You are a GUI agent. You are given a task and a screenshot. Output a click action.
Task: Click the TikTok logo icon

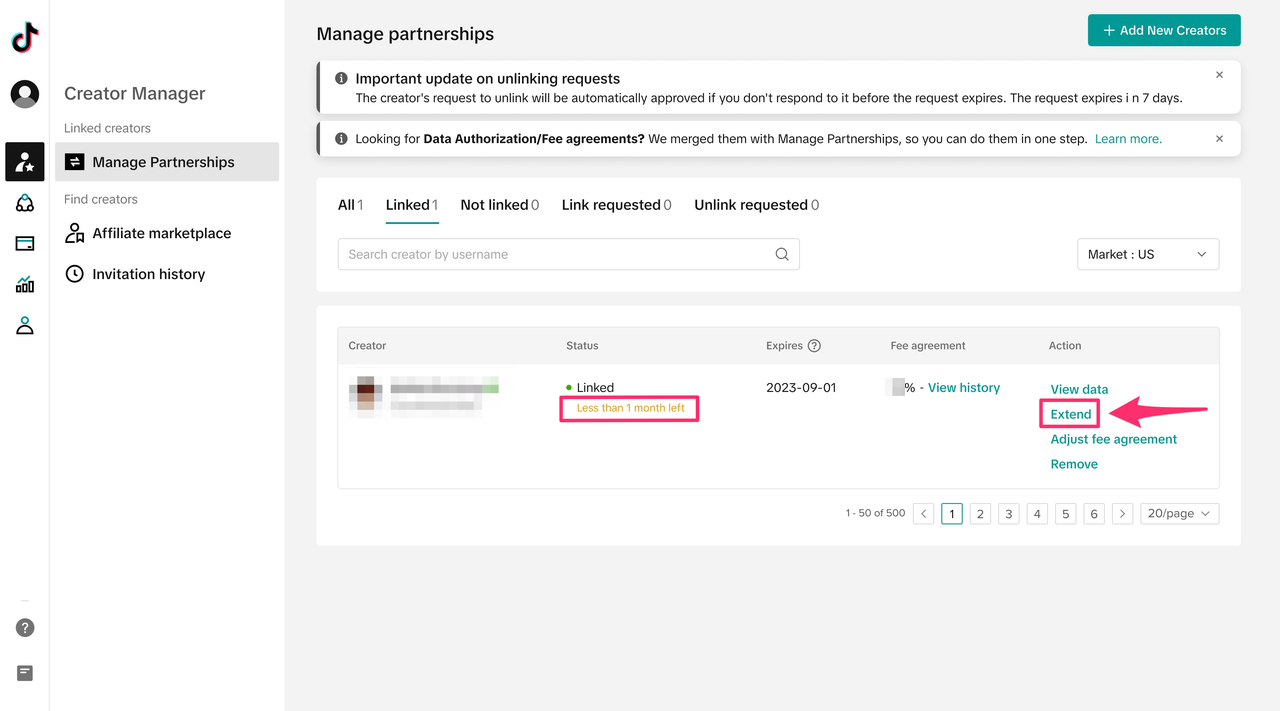click(x=25, y=38)
